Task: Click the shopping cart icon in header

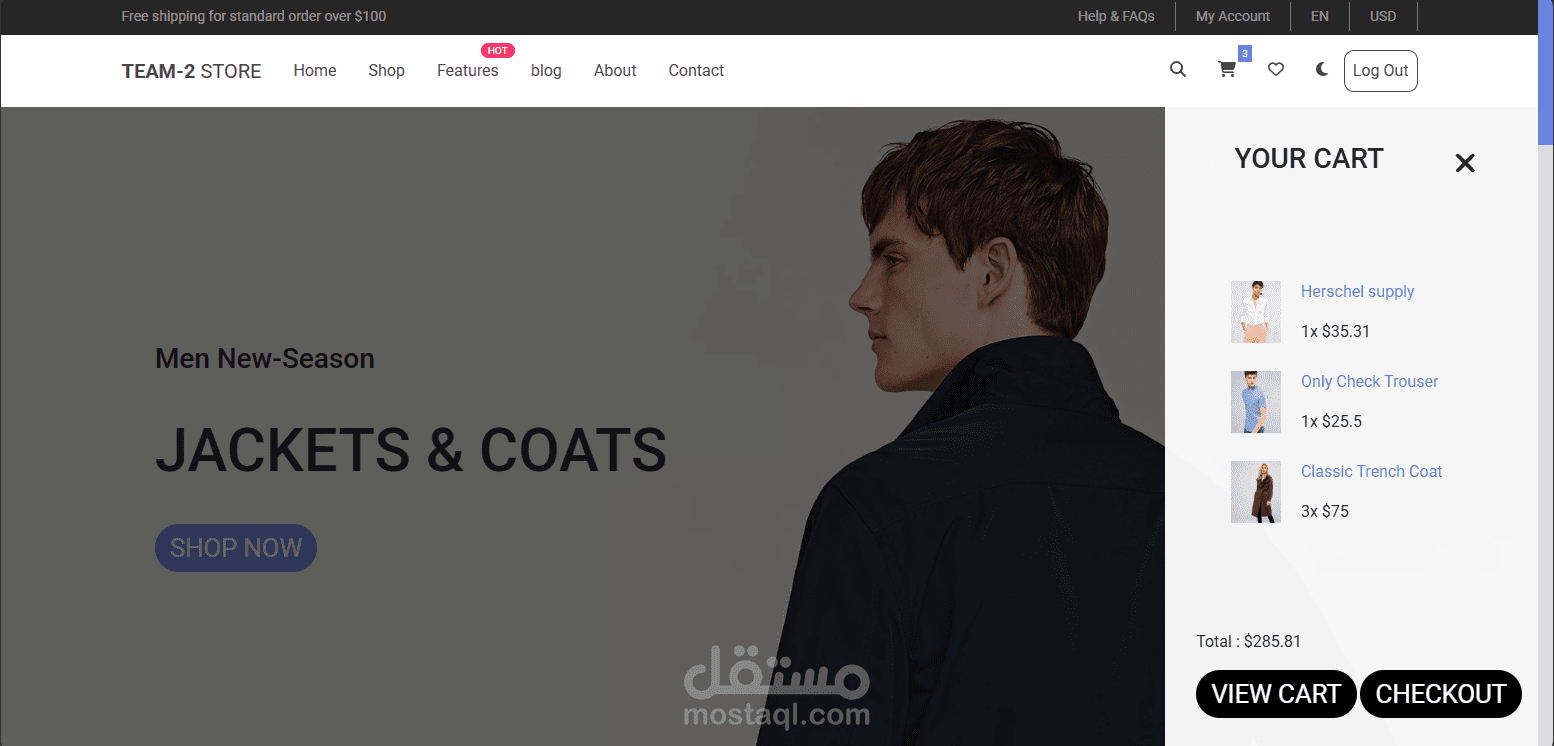Action: pos(1227,70)
